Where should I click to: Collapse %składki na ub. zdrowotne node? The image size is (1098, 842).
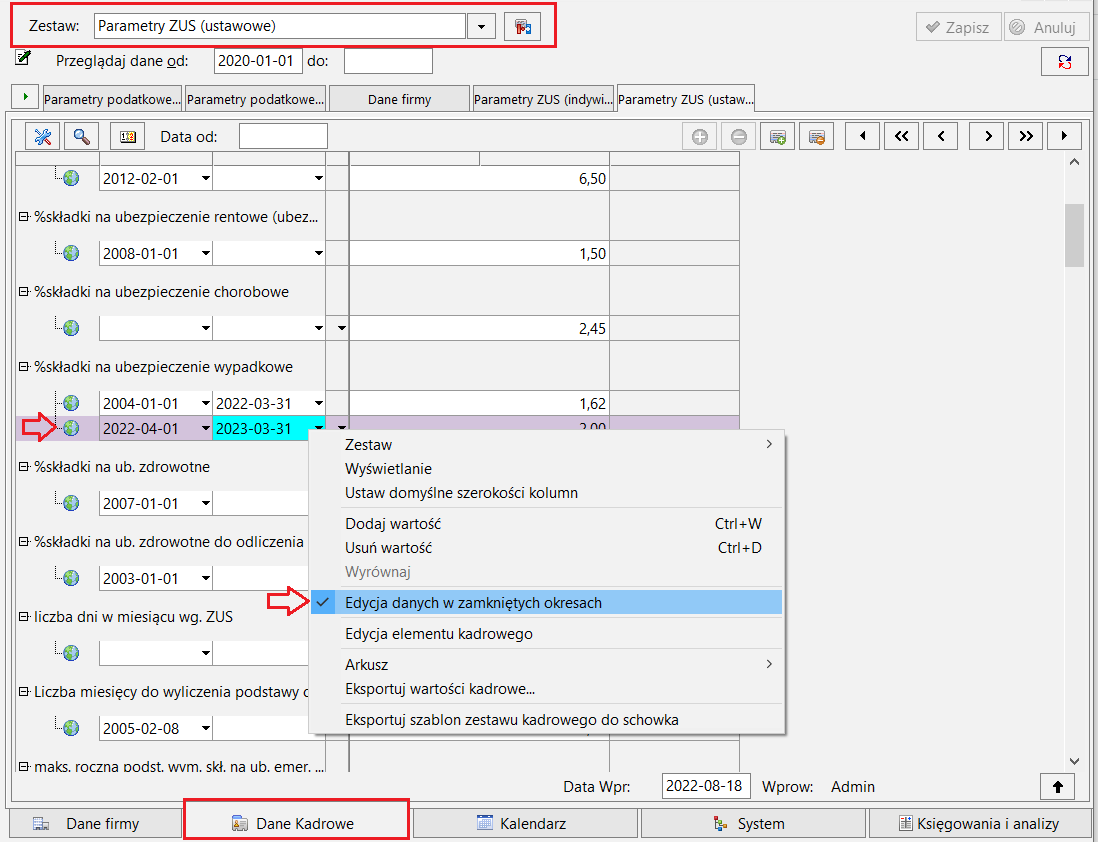(24, 467)
